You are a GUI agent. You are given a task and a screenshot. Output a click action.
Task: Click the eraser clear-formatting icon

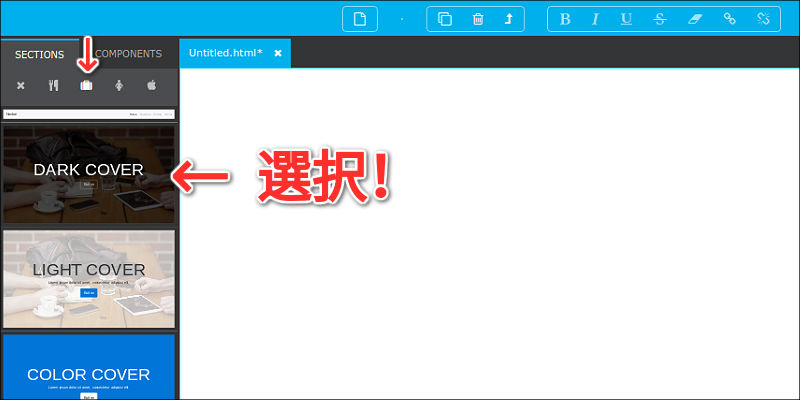click(x=695, y=19)
